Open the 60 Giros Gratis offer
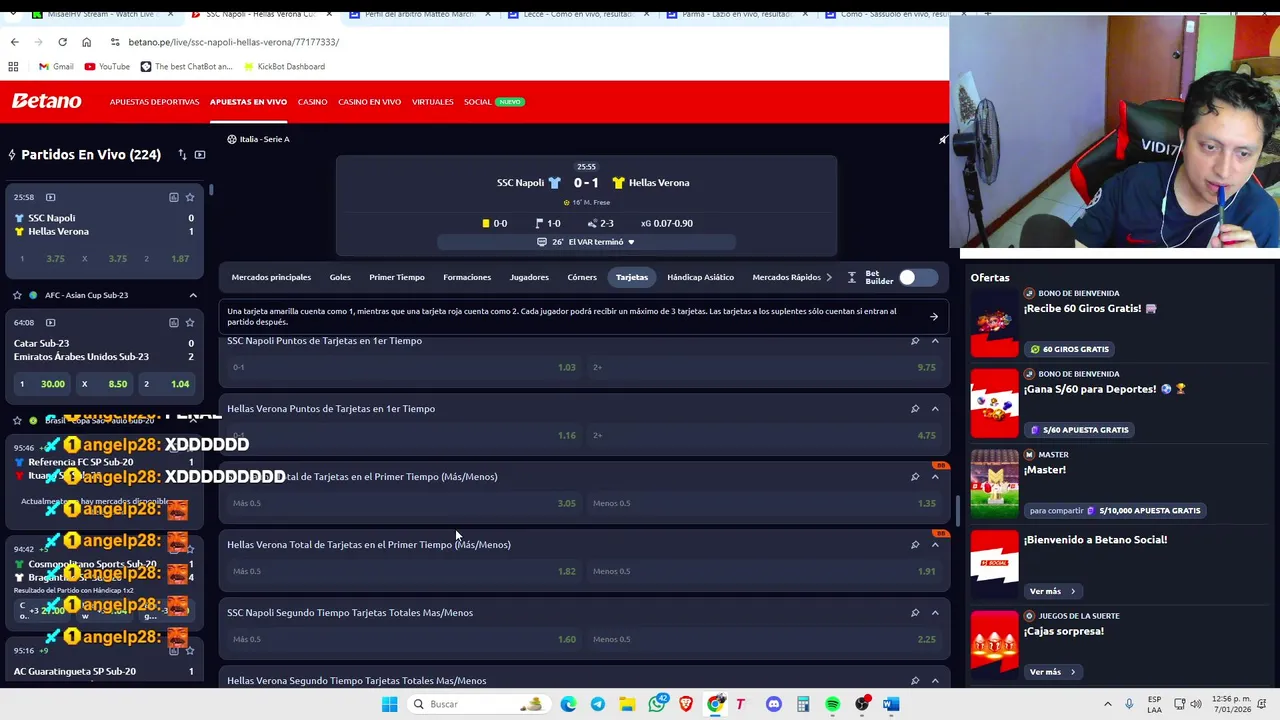The height and width of the screenshot is (720, 1280). (1069, 349)
